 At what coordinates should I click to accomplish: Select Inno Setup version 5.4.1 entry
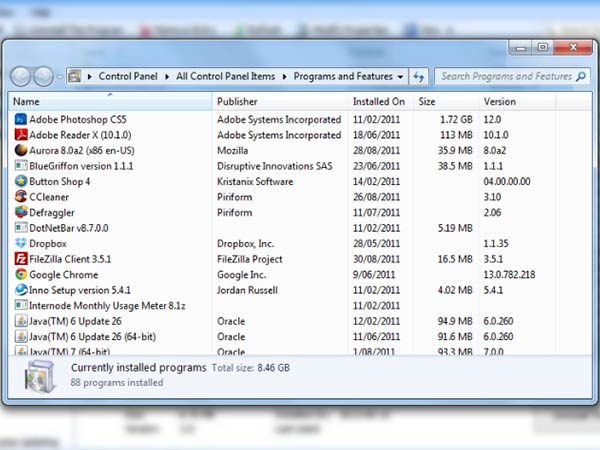80,290
